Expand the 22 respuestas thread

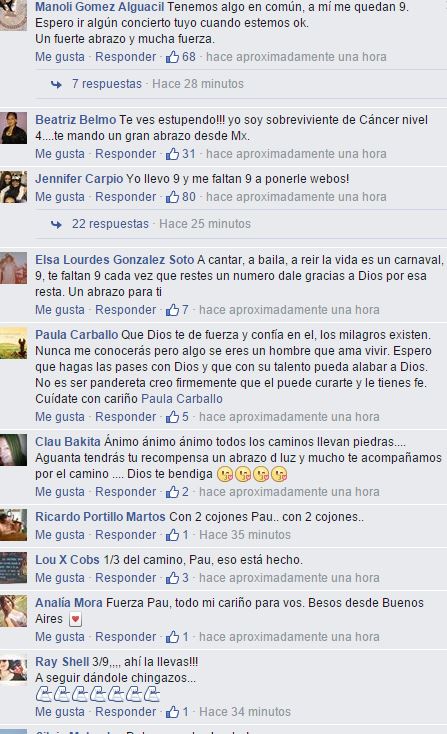110,224
